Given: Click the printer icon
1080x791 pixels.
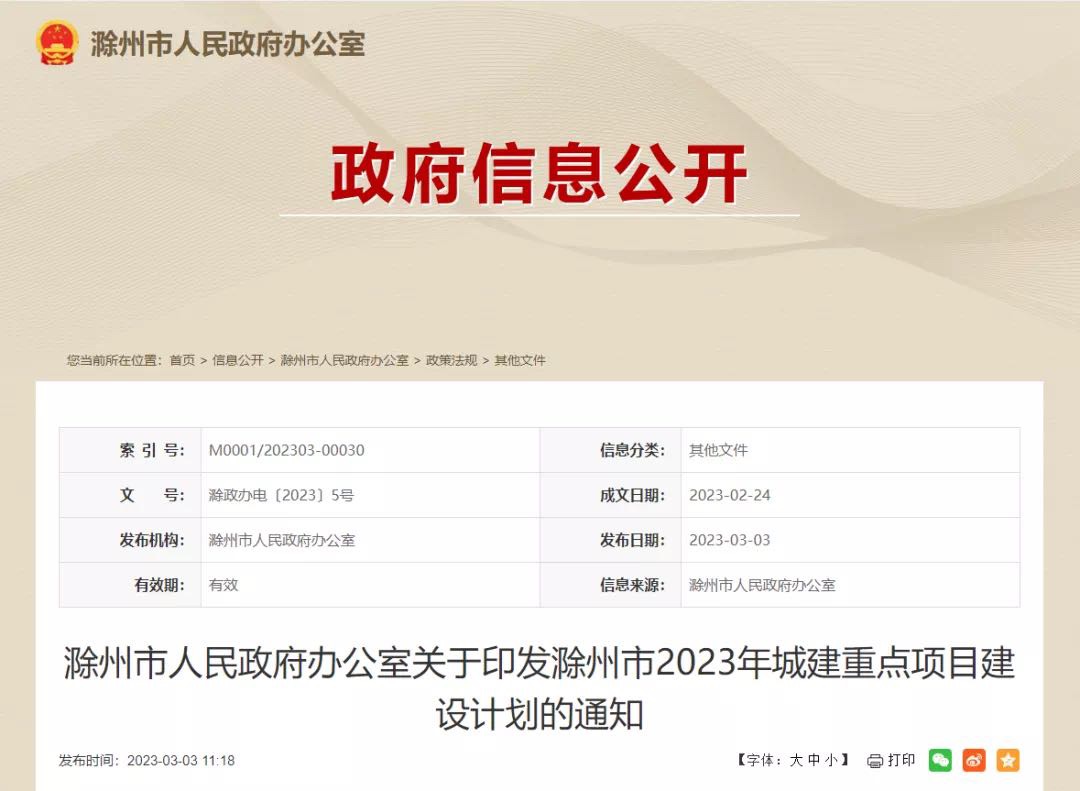Looking at the screenshot, I should click(875, 761).
